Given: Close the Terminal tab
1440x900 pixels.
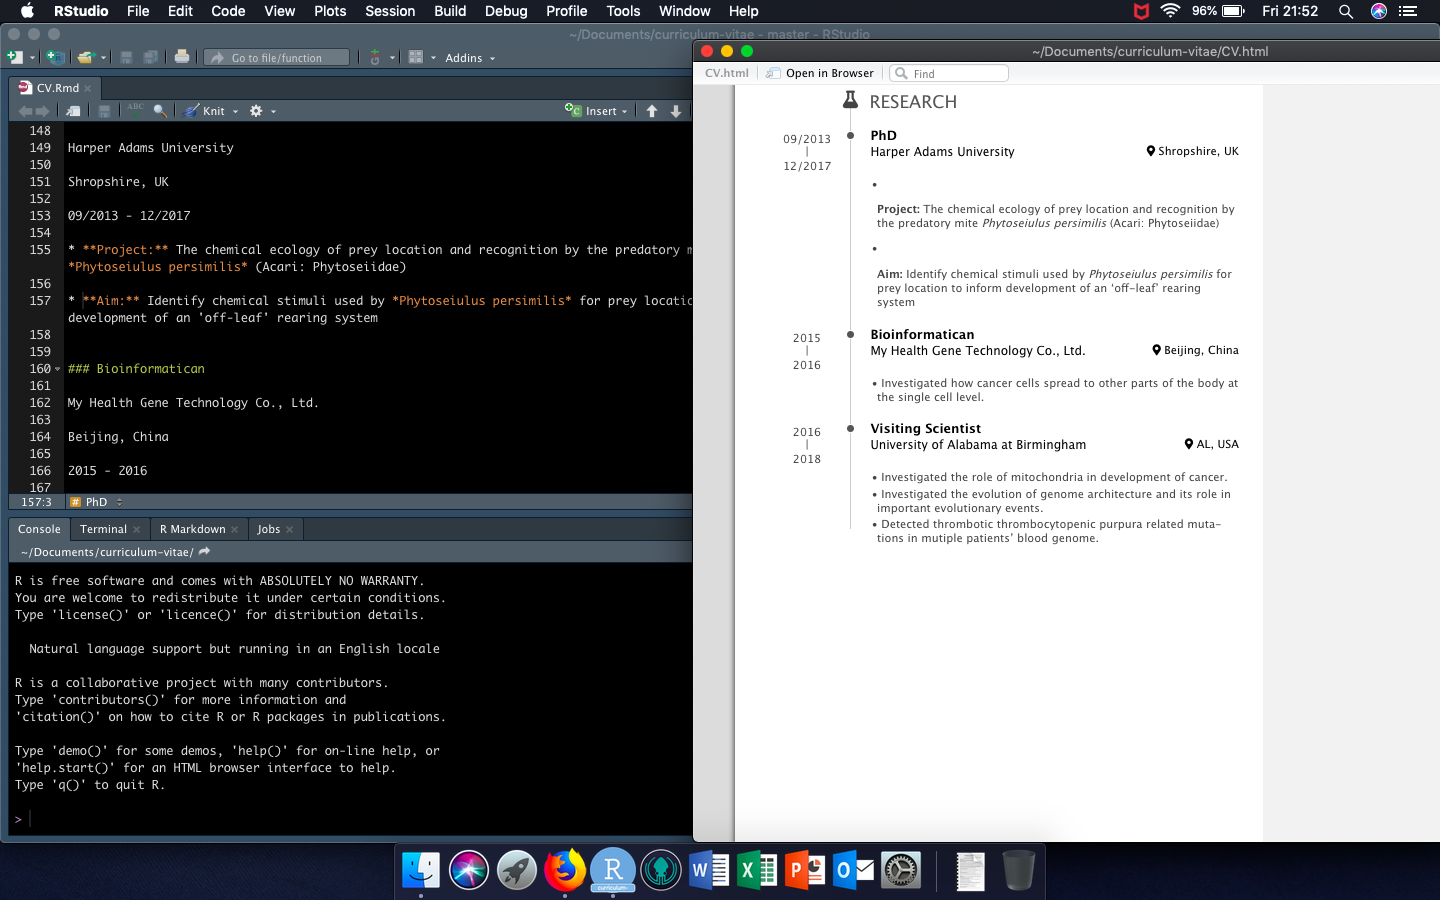Looking at the screenshot, I should click(x=137, y=529).
